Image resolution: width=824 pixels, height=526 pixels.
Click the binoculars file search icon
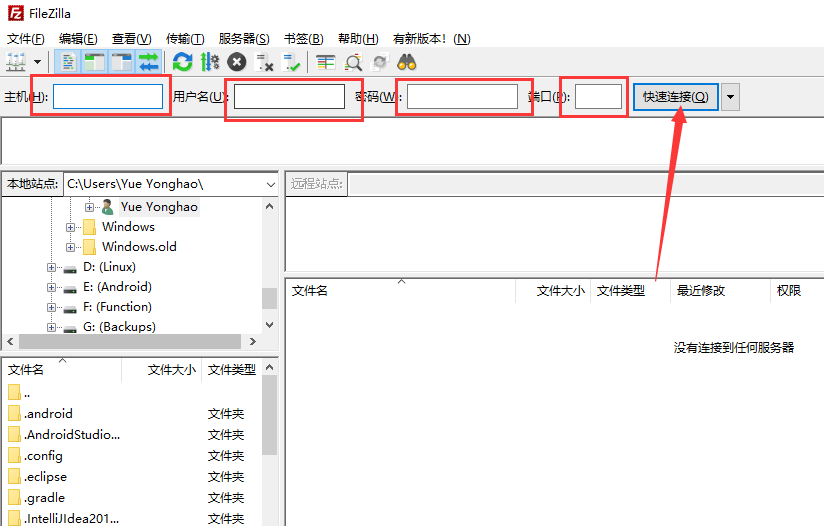407,63
